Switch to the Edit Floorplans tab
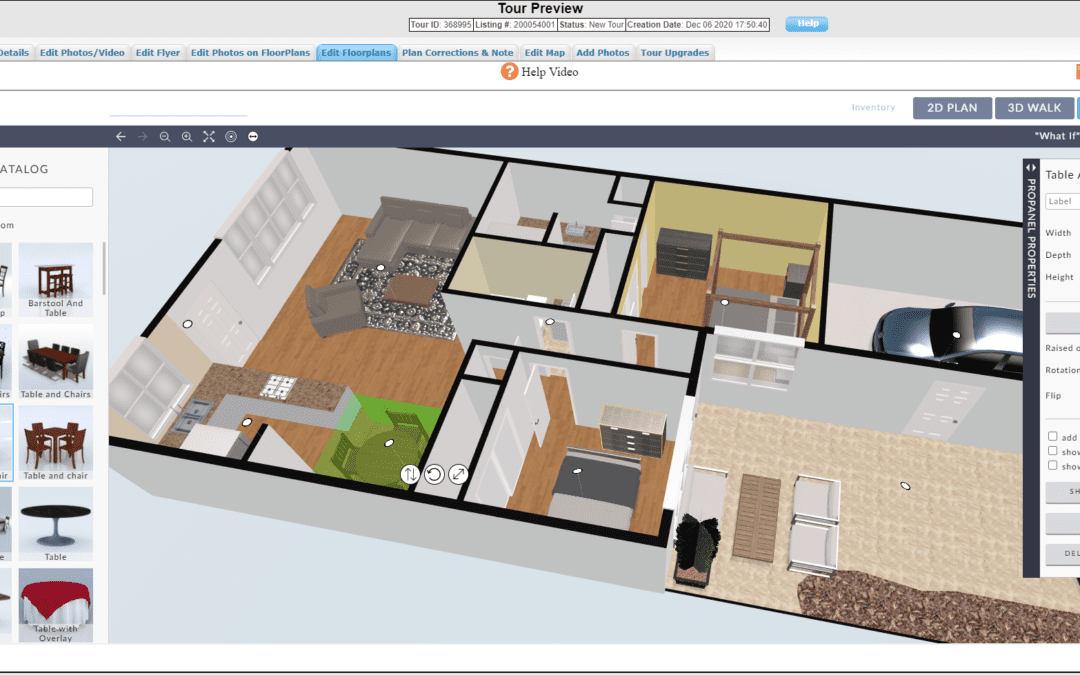 [x=356, y=52]
